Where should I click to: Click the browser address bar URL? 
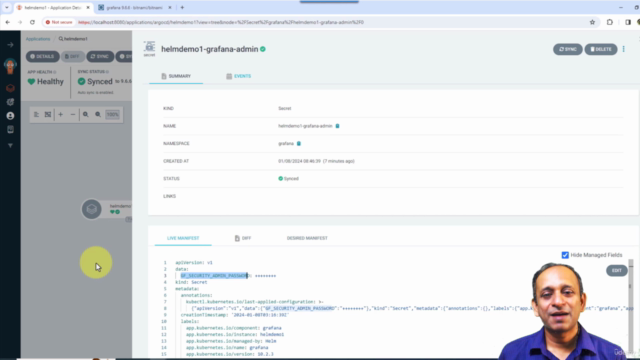(x=220, y=22)
